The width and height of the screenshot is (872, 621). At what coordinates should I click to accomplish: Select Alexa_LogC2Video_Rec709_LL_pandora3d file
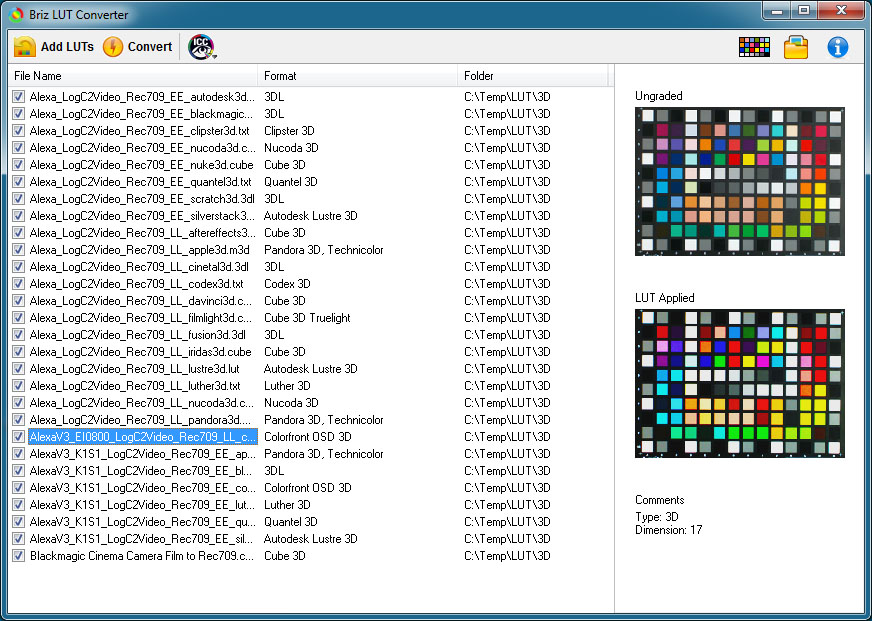[141, 420]
